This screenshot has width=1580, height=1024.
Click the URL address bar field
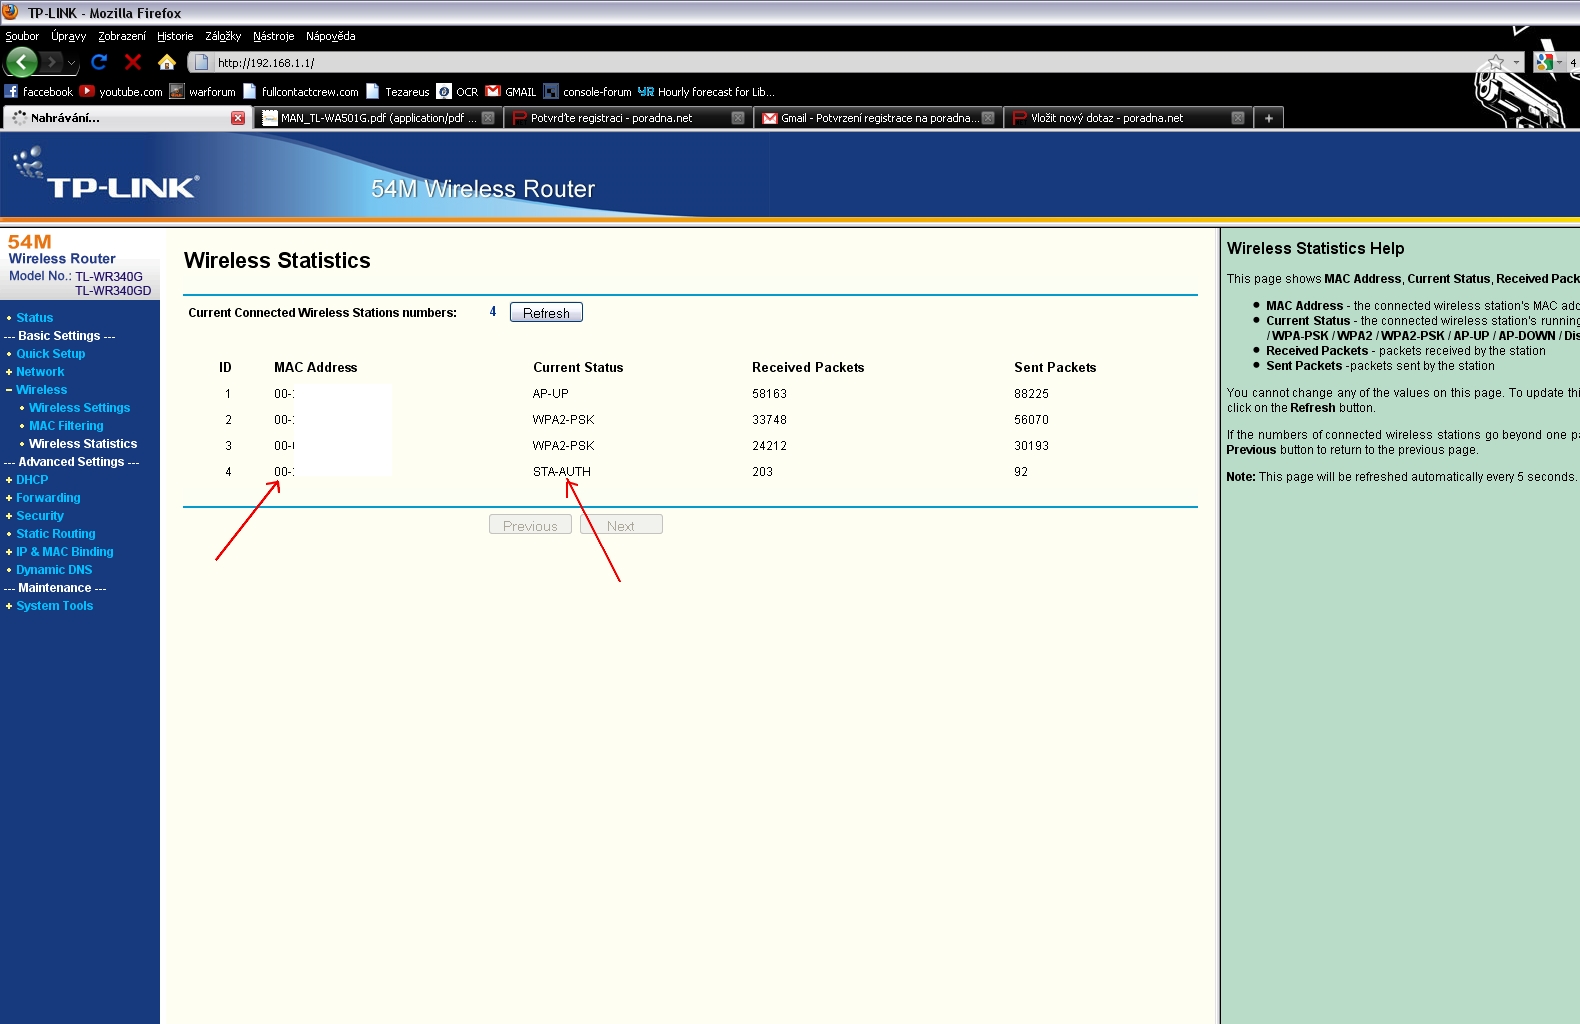(800, 62)
